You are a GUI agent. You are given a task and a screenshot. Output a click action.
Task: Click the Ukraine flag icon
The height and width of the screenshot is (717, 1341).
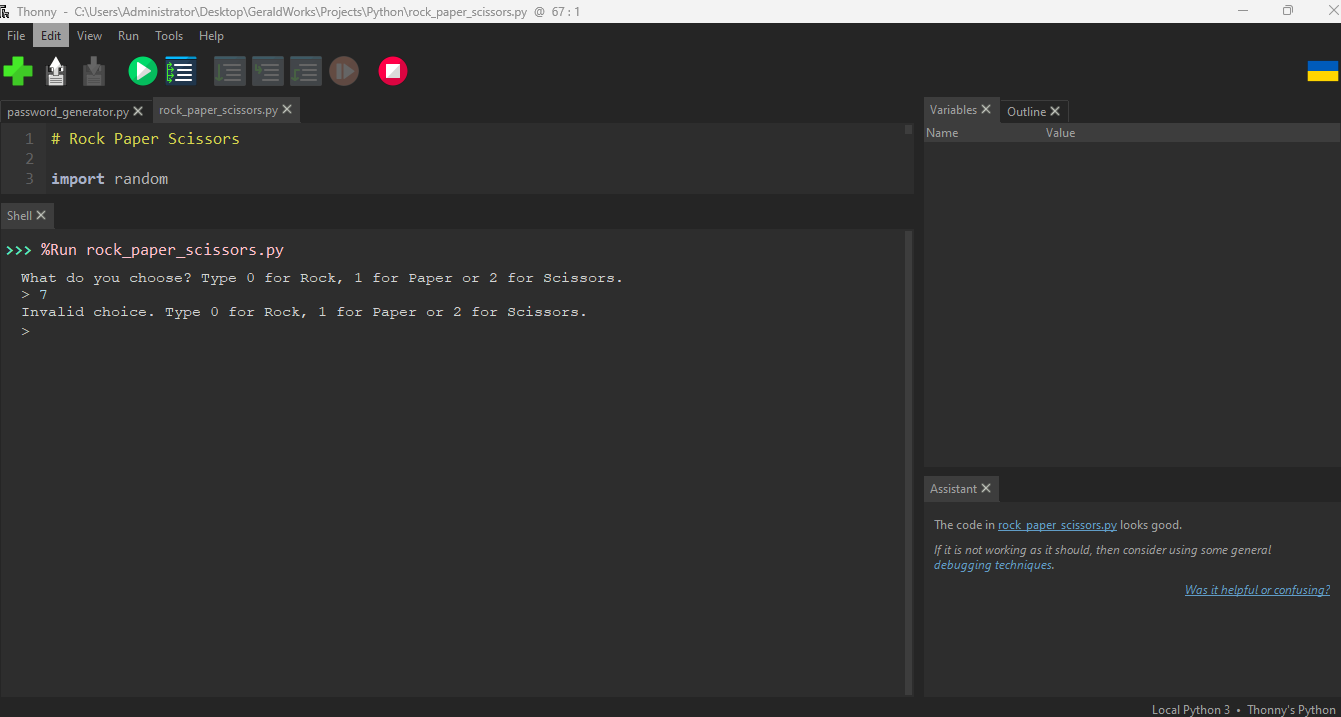pos(1322,71)
